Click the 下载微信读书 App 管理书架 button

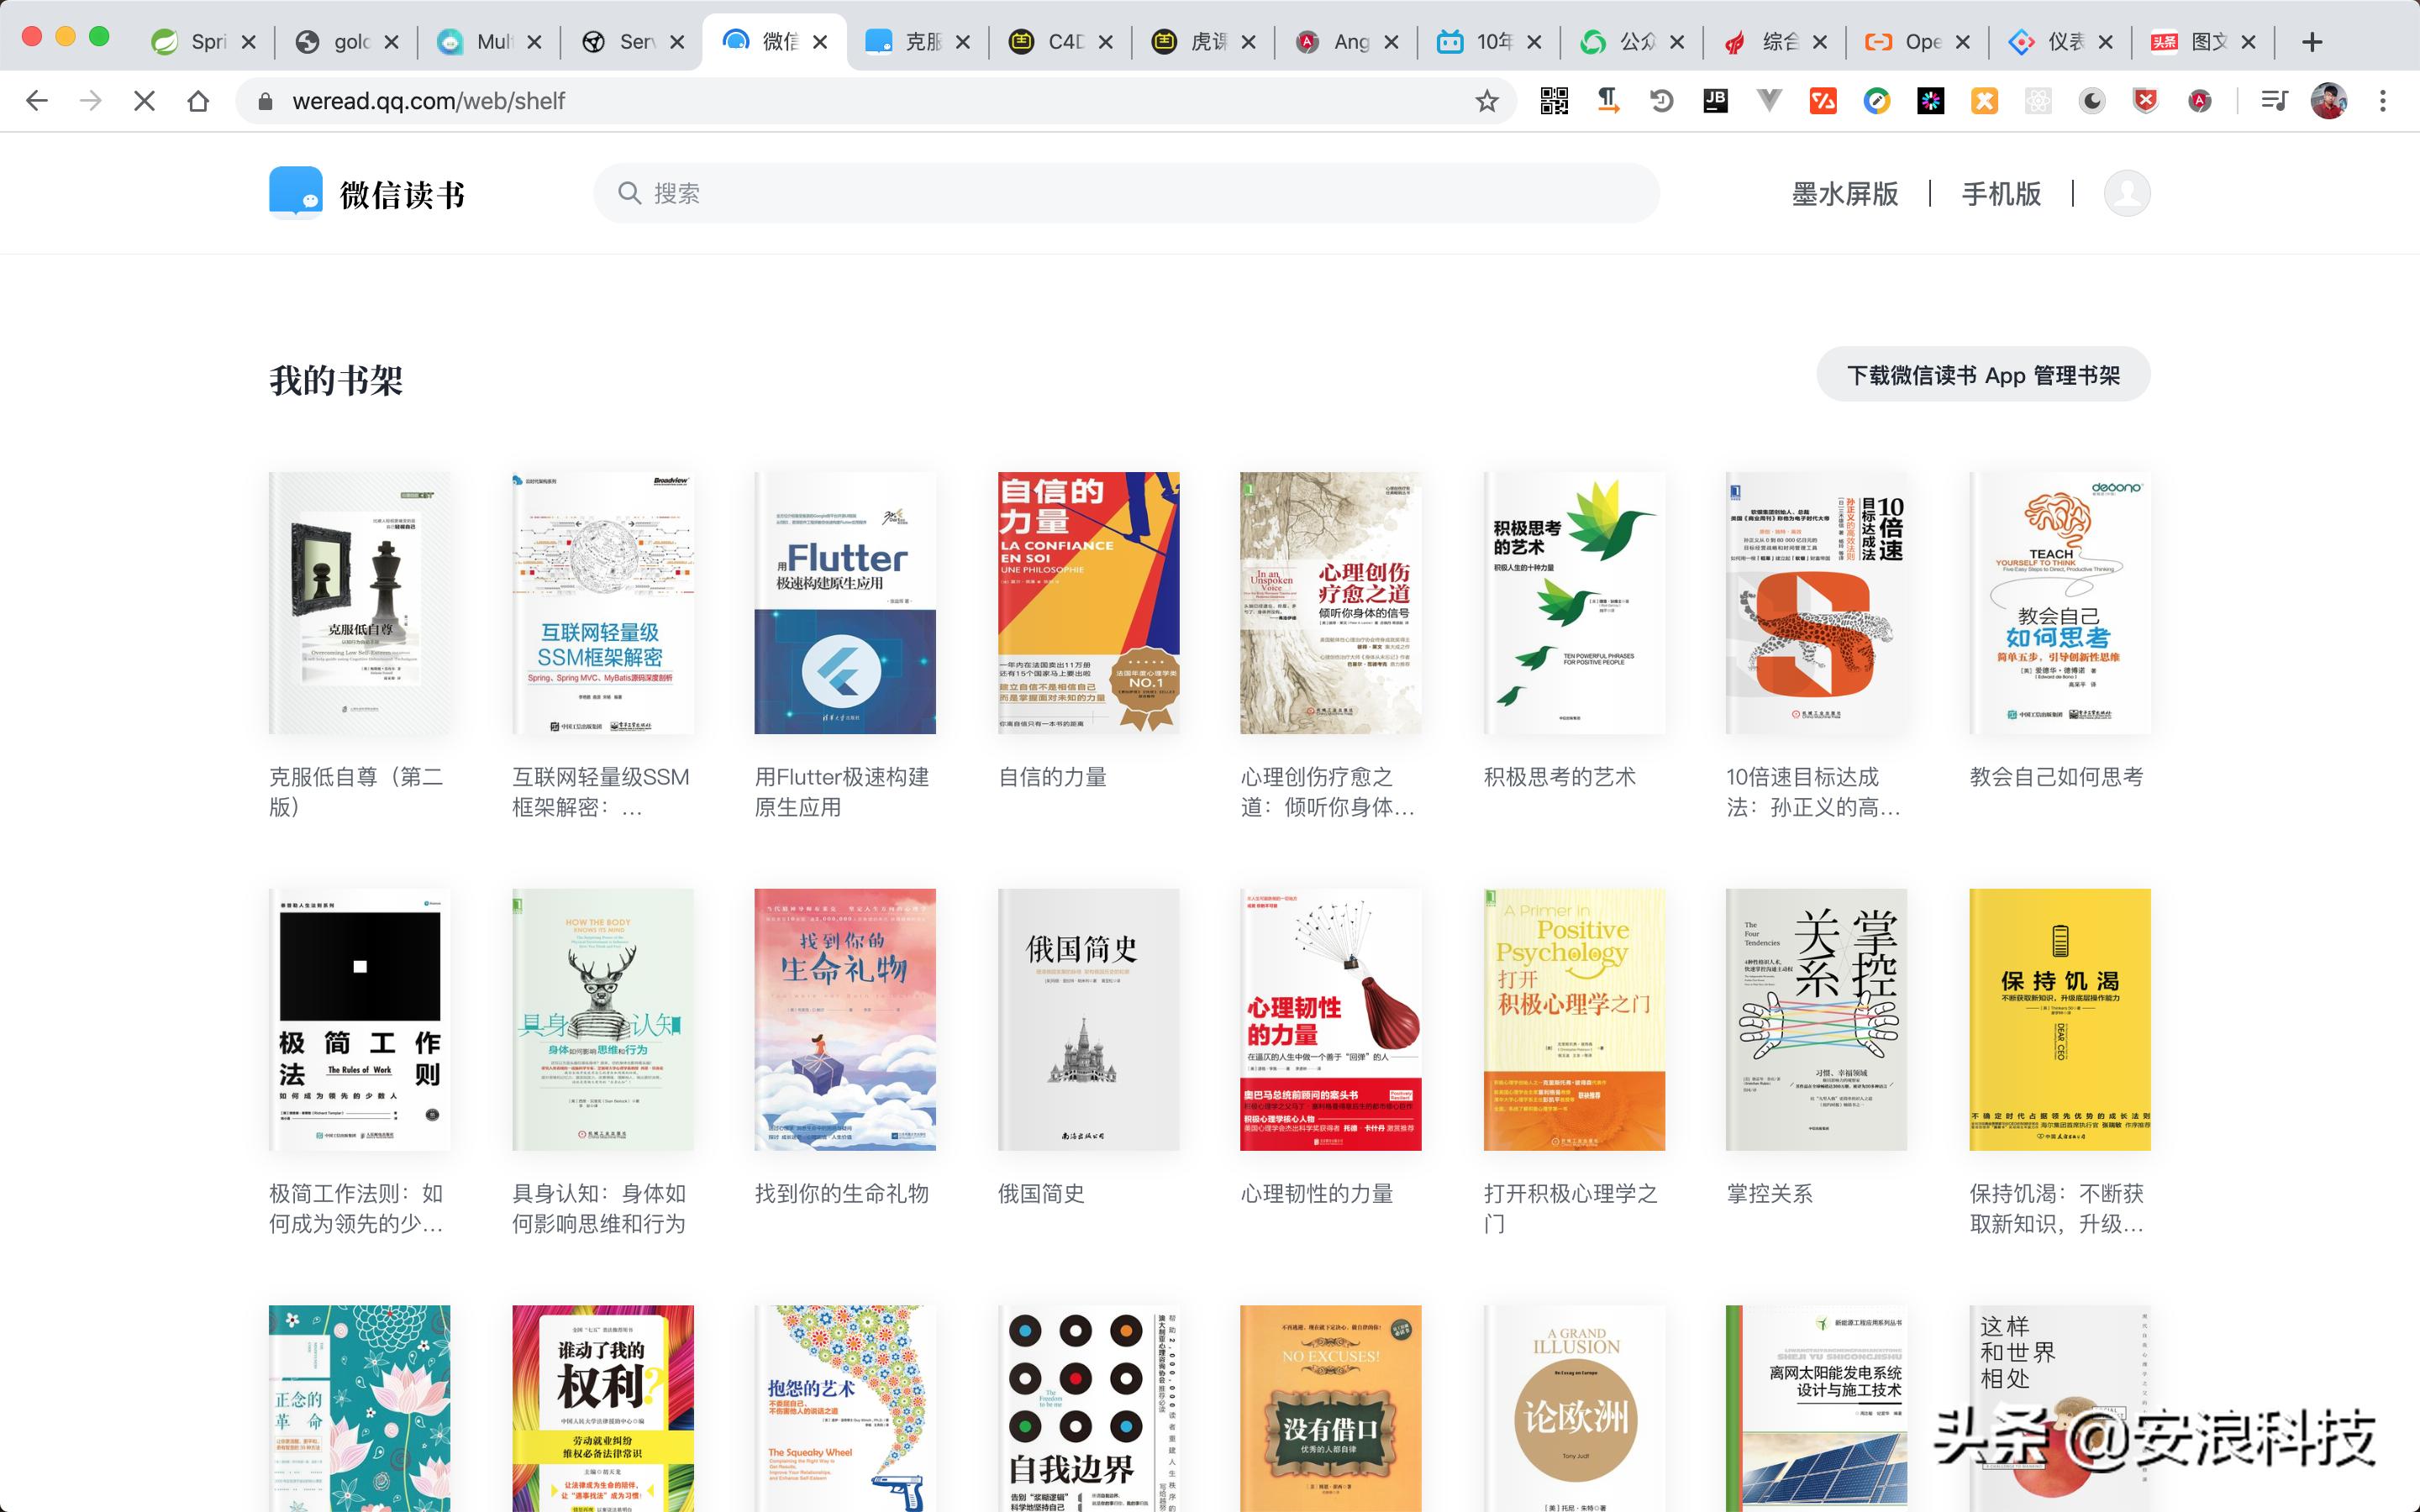coord(1982,375)
